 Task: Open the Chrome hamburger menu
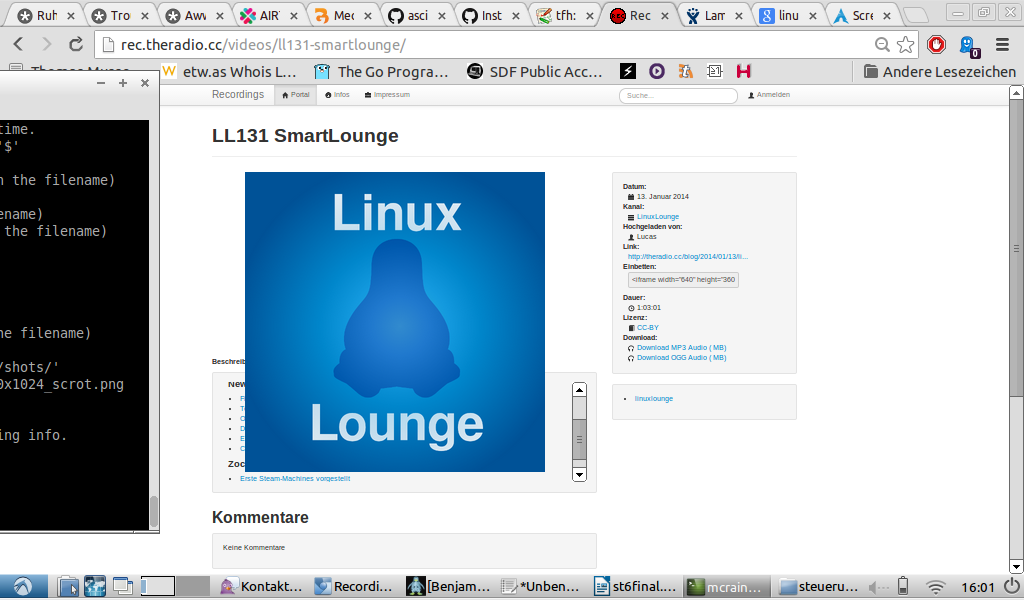point(1001,45)
